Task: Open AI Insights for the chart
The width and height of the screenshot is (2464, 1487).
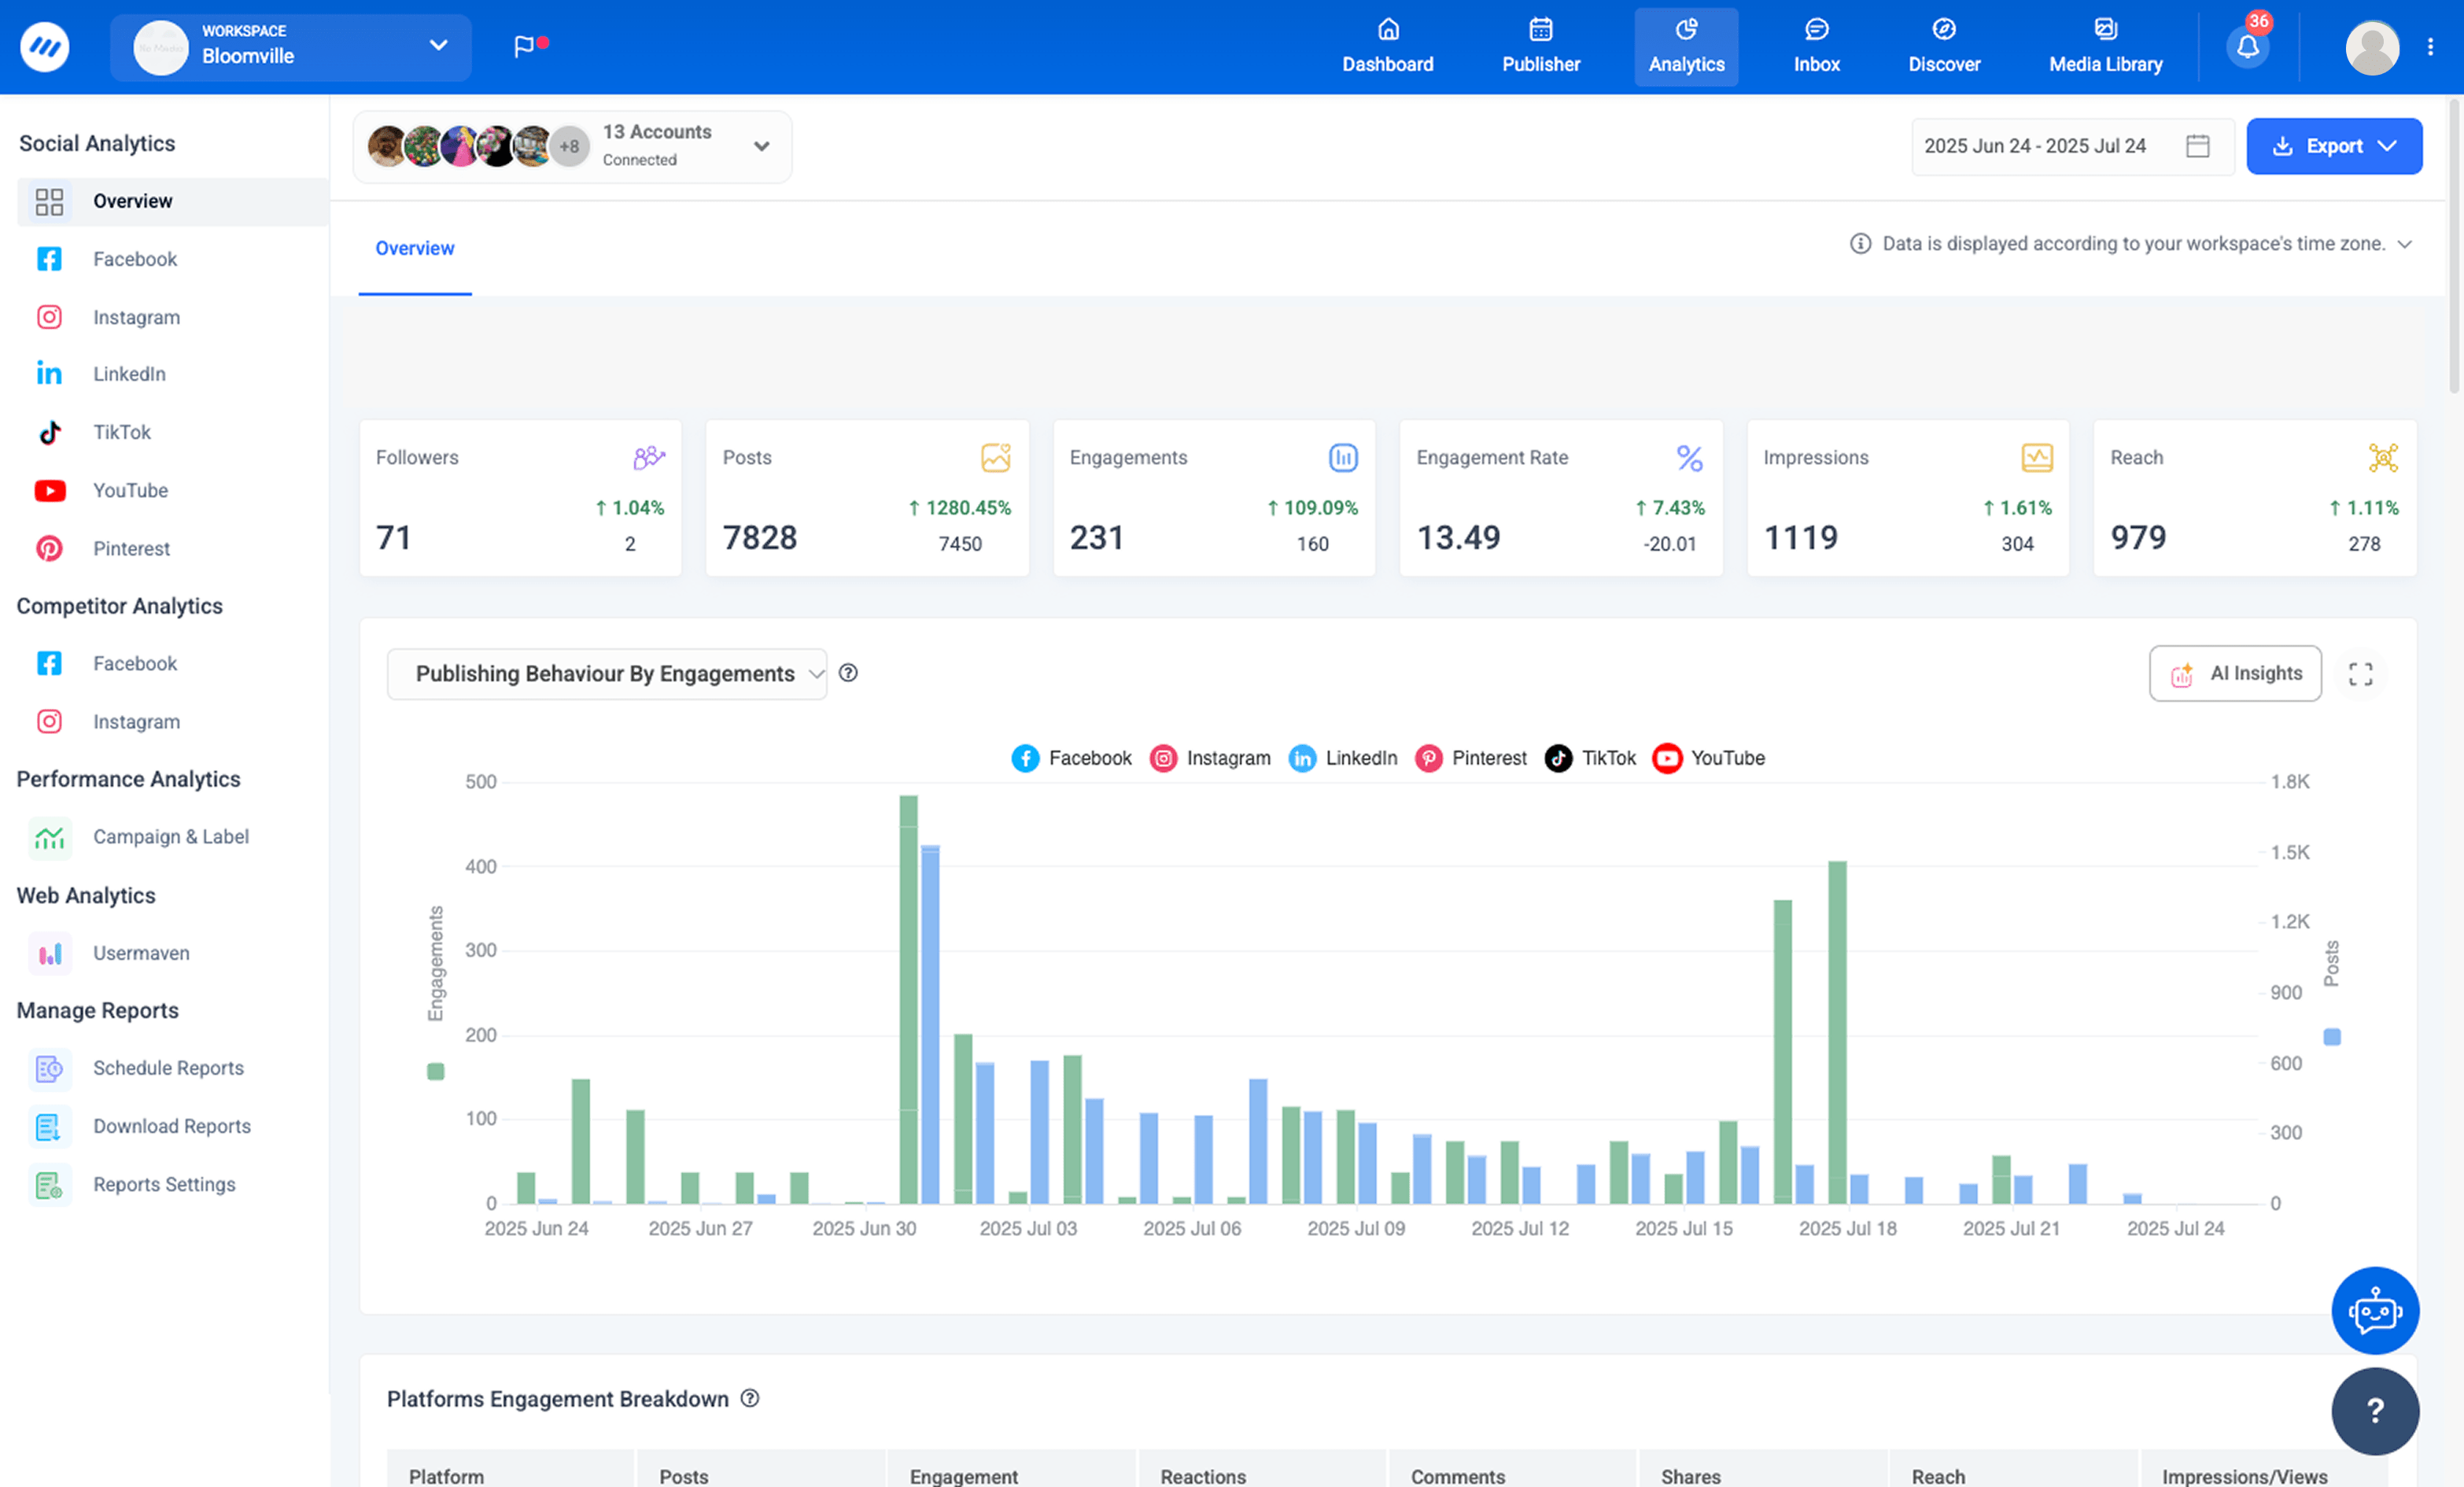Action: [x=2235, y=673]
